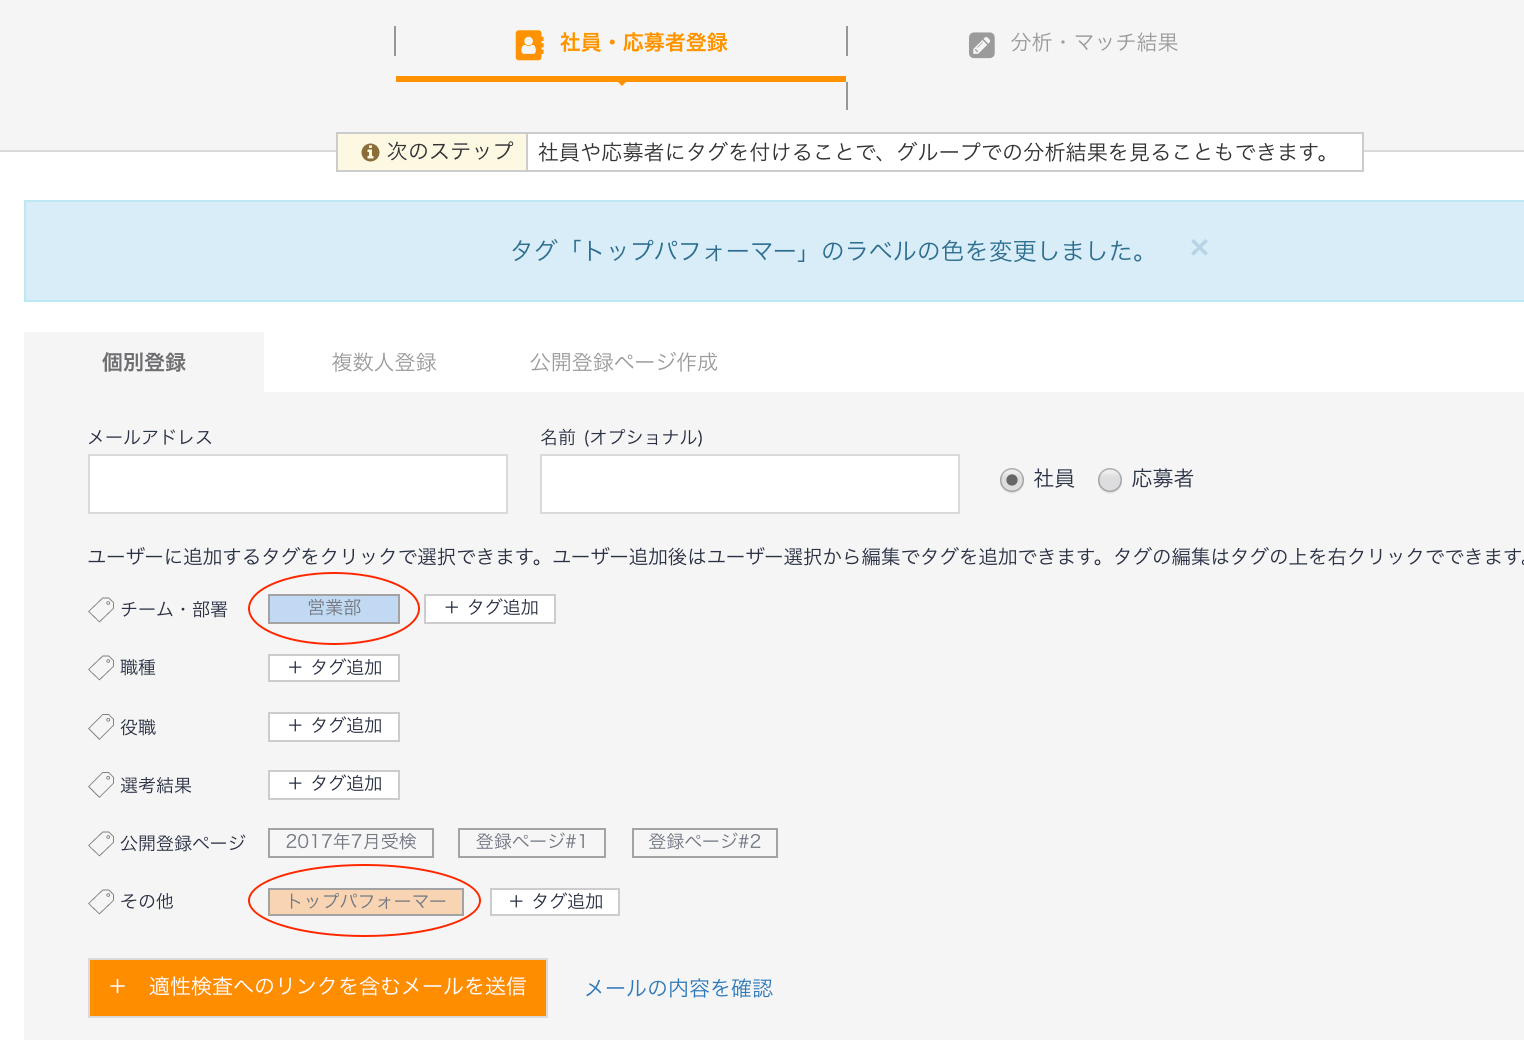Click the info icon in 次のステップ box
The image size is (1524, 1052).
pos(370,151)
